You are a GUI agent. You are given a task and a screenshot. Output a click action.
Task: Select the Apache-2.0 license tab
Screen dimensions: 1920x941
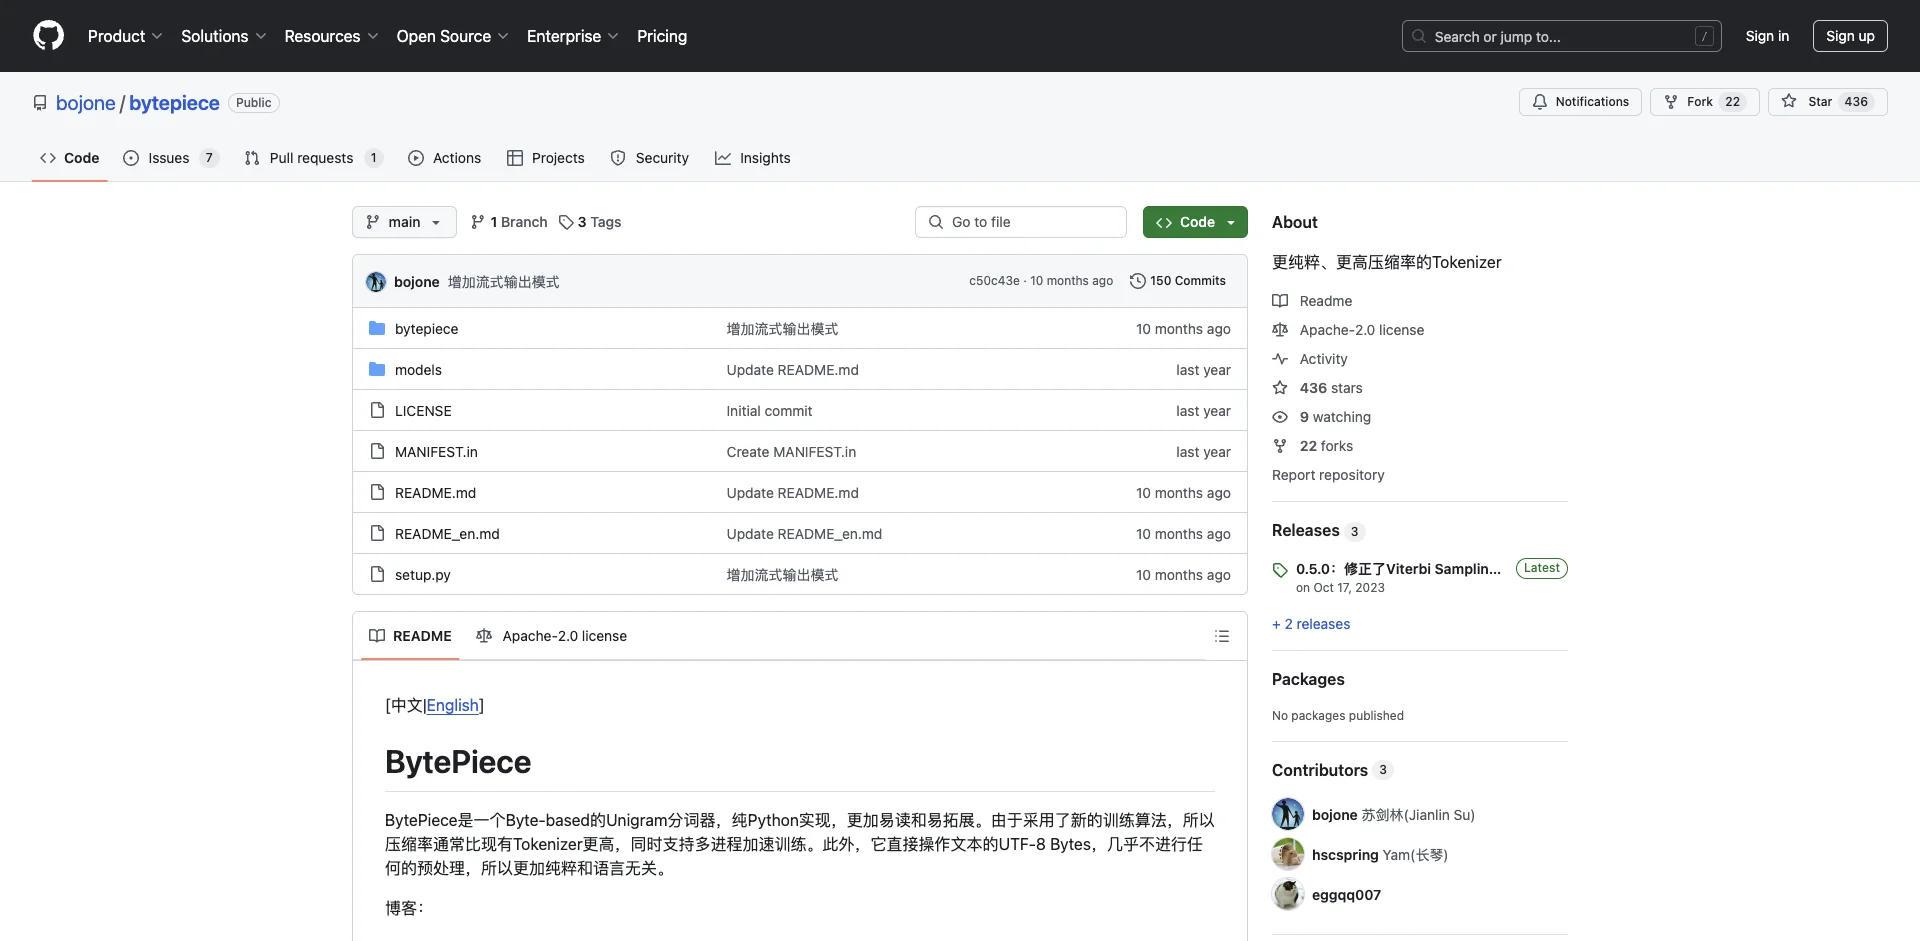(552, 636)
